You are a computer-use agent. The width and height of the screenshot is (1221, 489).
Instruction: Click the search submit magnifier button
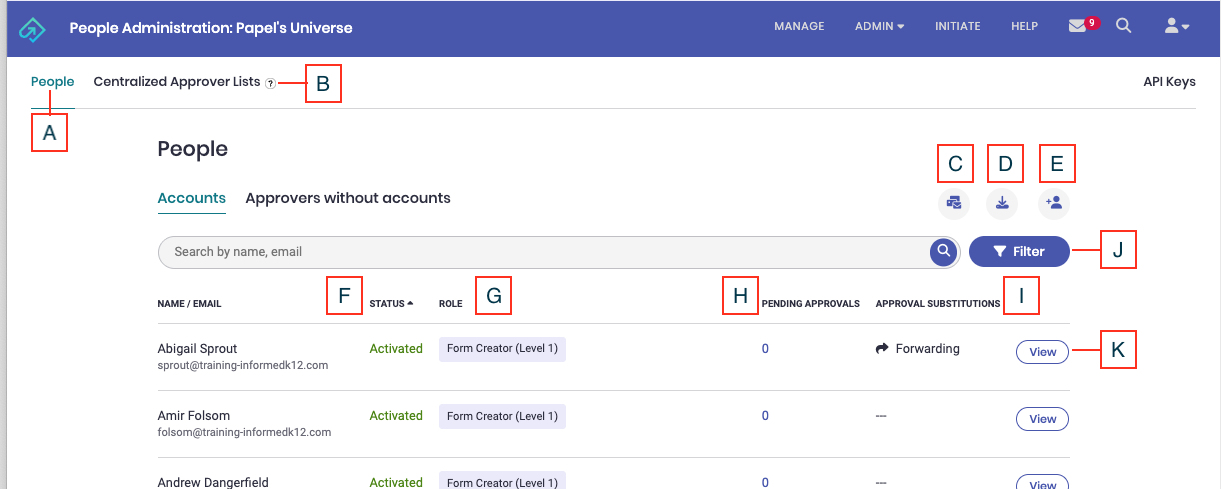coord(943,252)
